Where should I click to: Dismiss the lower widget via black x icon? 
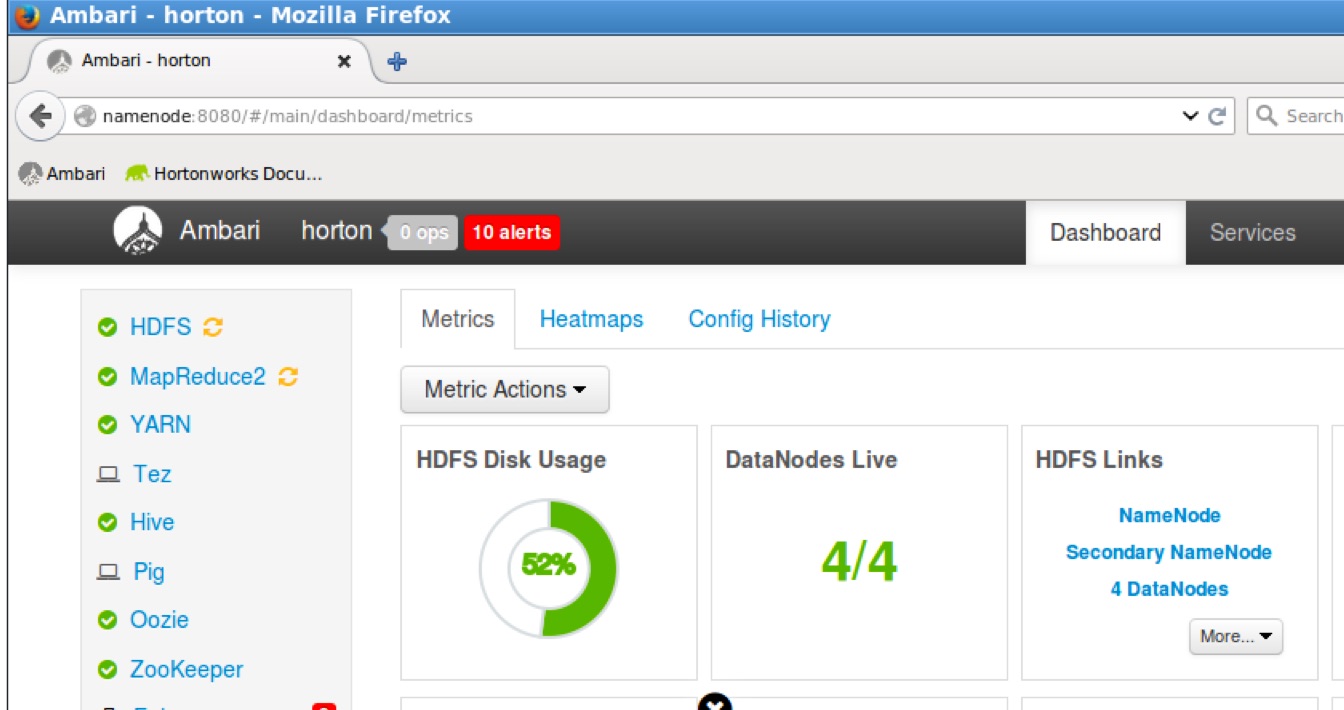point(716,704)
